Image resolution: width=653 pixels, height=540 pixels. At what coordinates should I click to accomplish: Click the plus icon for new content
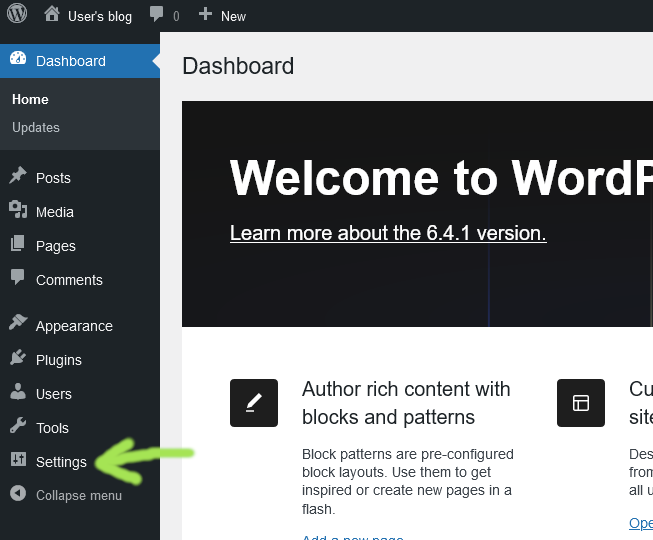point(205,14)
